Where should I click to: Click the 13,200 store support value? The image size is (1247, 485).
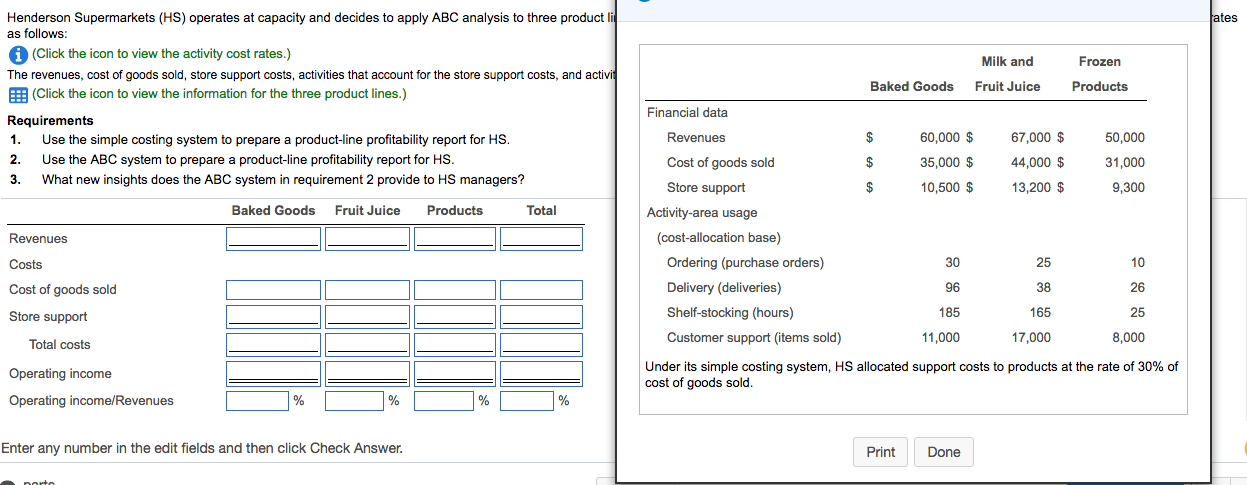point(1032,188)
